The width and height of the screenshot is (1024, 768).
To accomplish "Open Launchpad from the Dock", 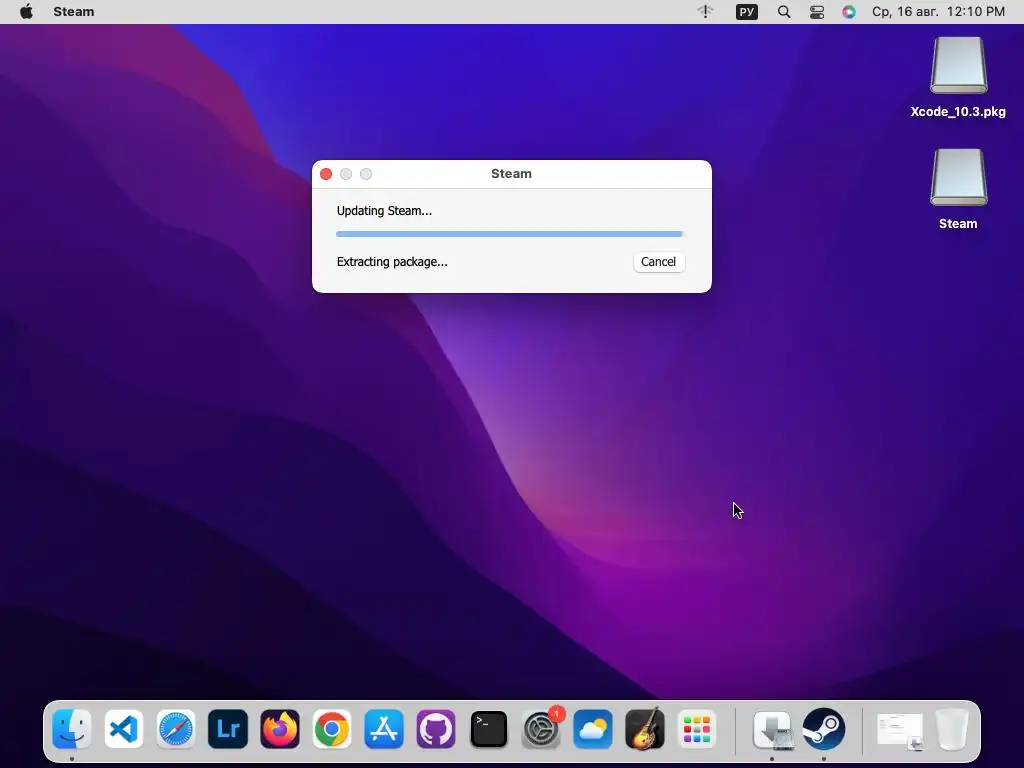I will pos(697,729).
